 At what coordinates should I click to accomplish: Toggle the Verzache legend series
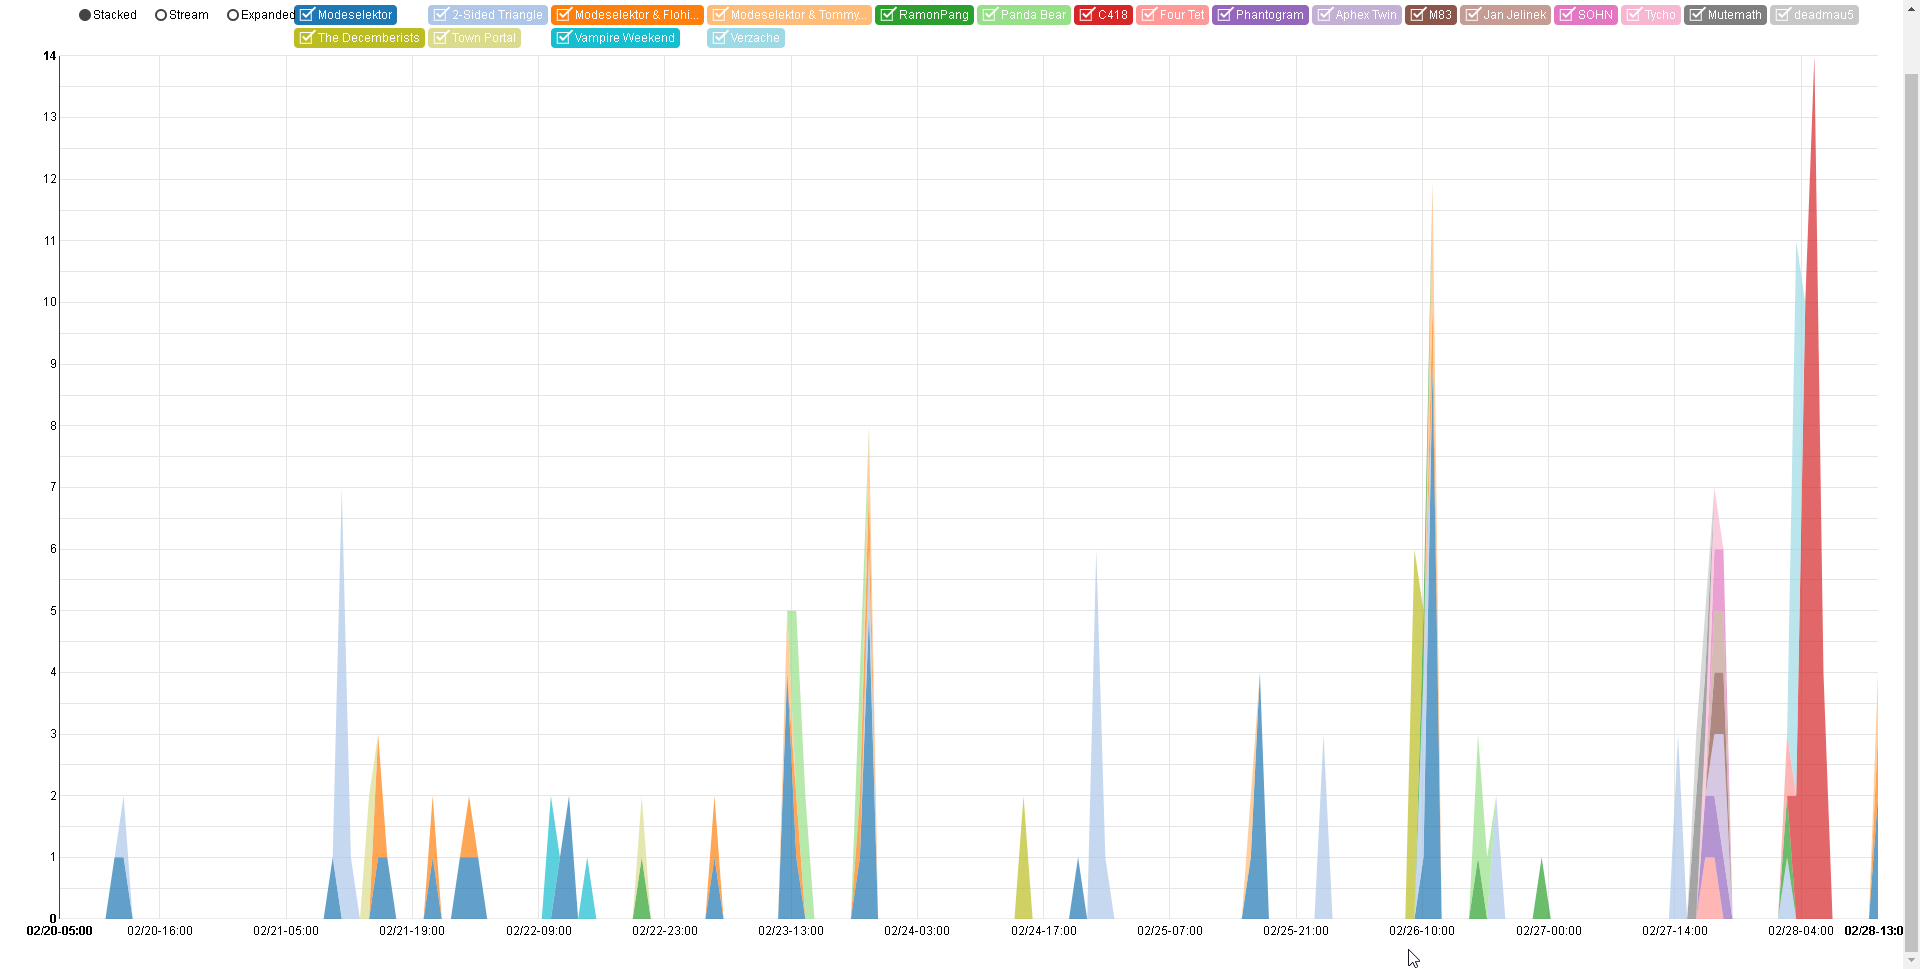coord(745,38)
